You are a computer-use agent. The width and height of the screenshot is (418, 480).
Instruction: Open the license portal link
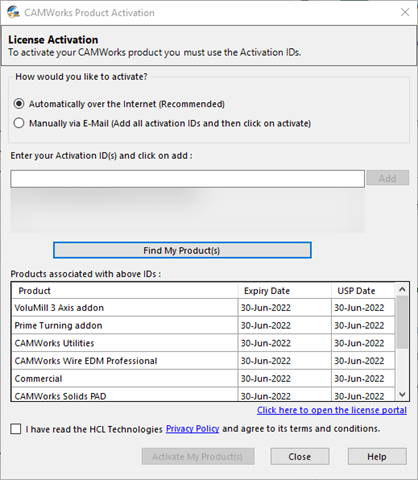coord(332,410)
